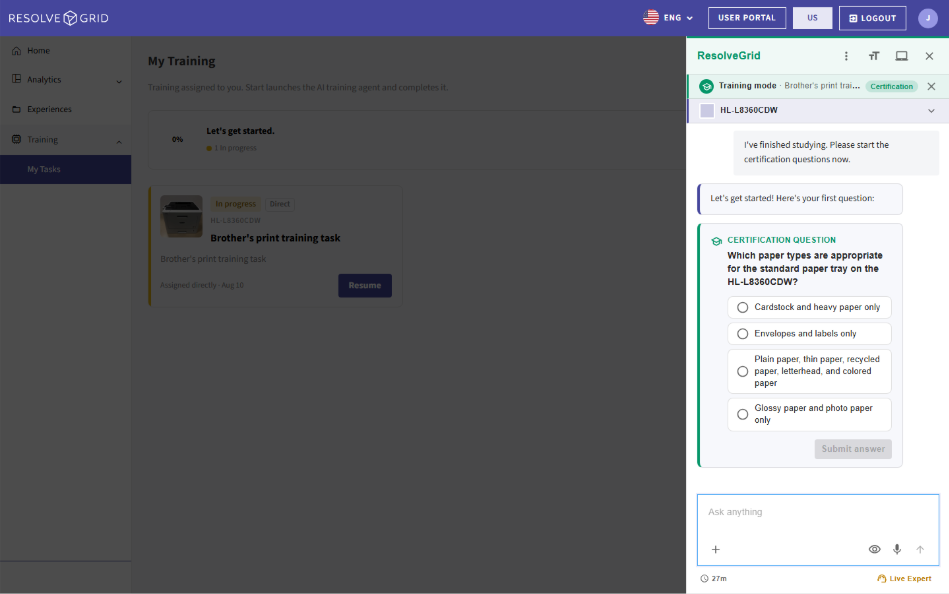Screen dimensions: 949x594
Task: Expand the HL-L8360CDW product dropdown
Action: point(931,111)
